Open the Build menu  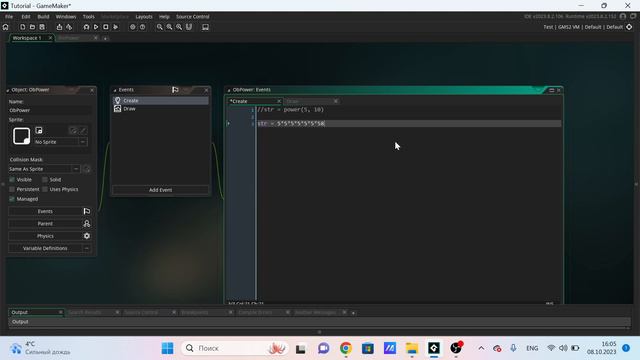point(43,17)
